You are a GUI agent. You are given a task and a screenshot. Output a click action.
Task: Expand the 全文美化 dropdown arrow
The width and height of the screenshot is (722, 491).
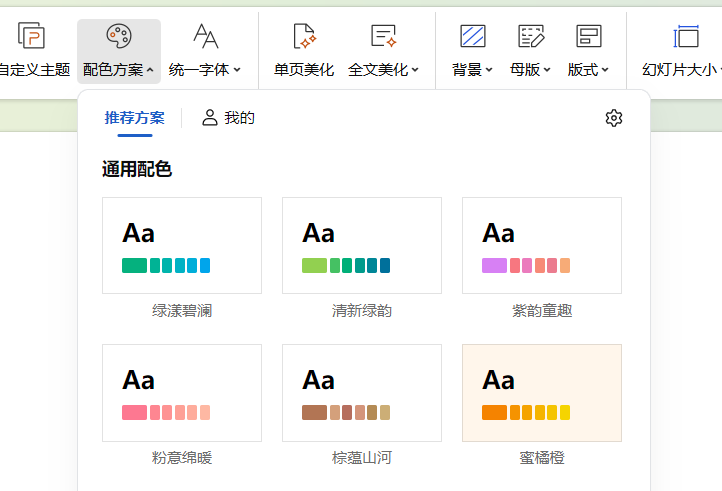415,71
